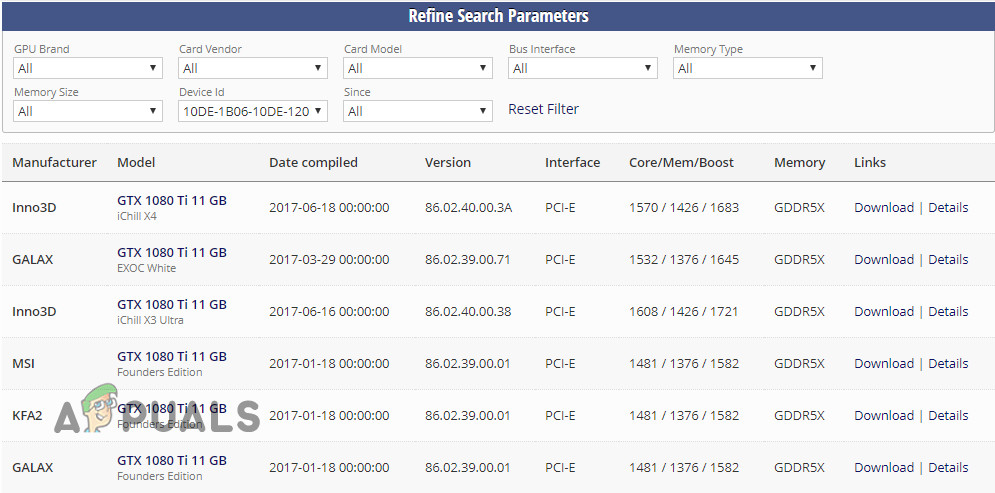
Task: Open the Device Id dropdown
Action: pyautogui.click(x=253, y=111)
